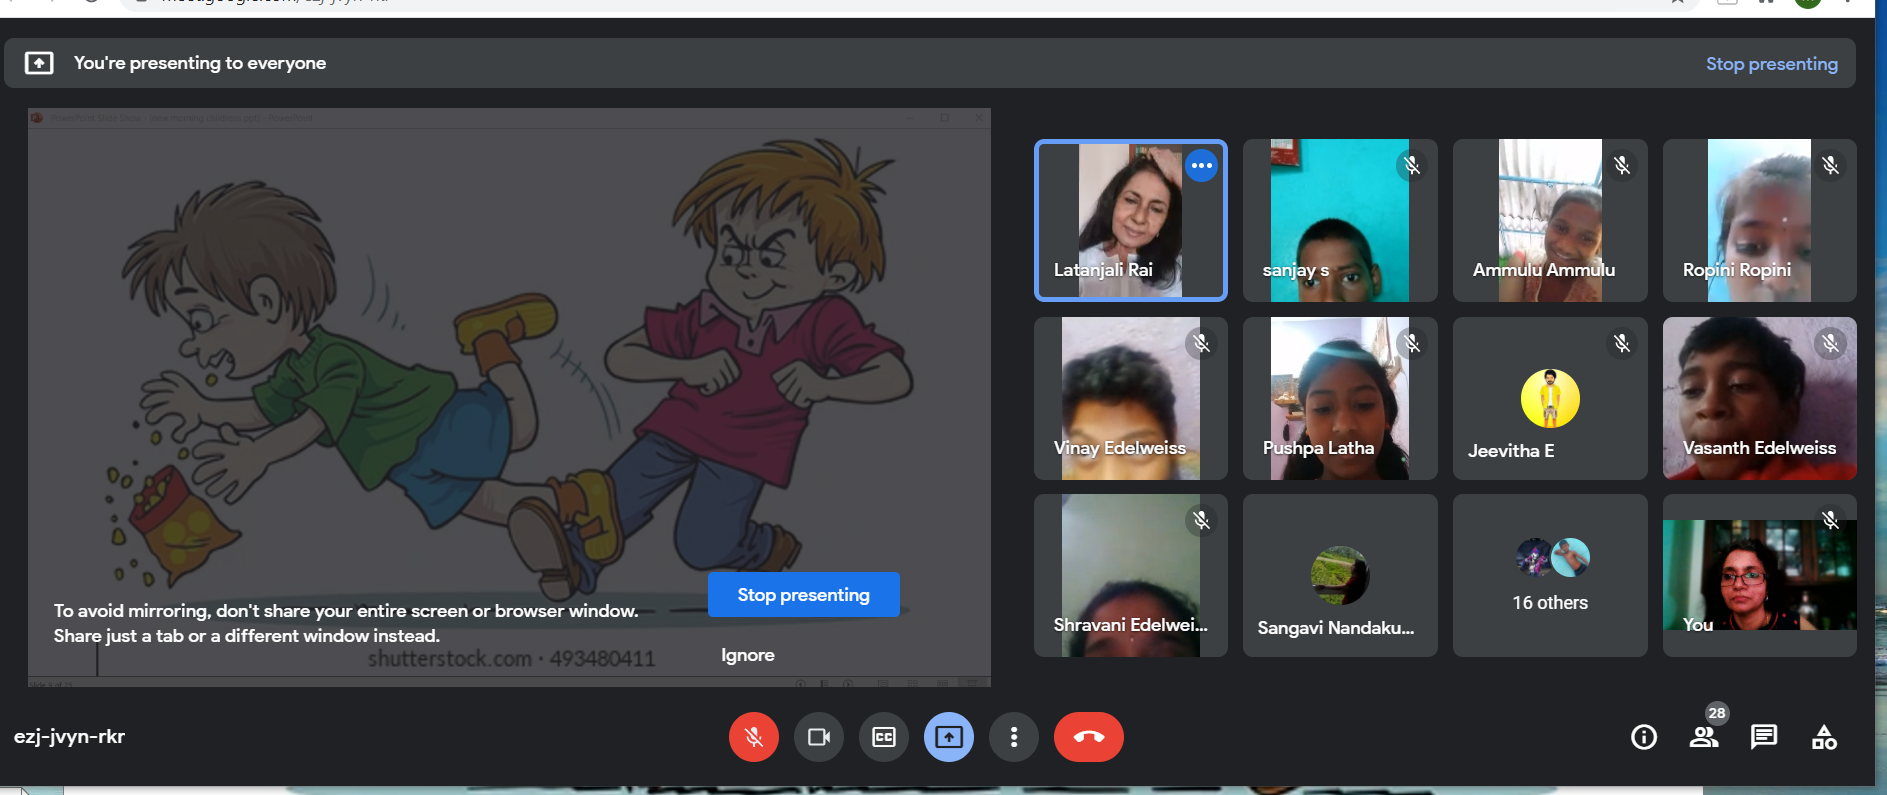The image size is (1887, 795).
Task: Click Ignore on mirroring warning
Action: pyautogui.click(x=748, y=655)
